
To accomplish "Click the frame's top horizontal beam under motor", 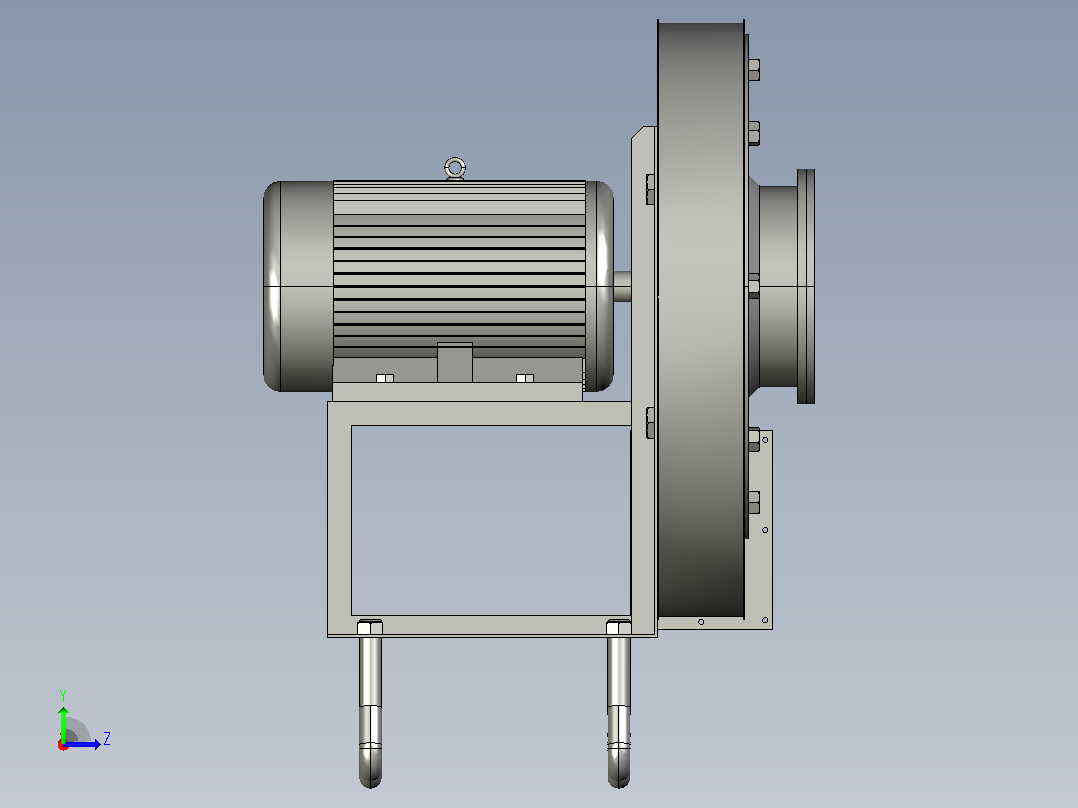I will [480, 413].
